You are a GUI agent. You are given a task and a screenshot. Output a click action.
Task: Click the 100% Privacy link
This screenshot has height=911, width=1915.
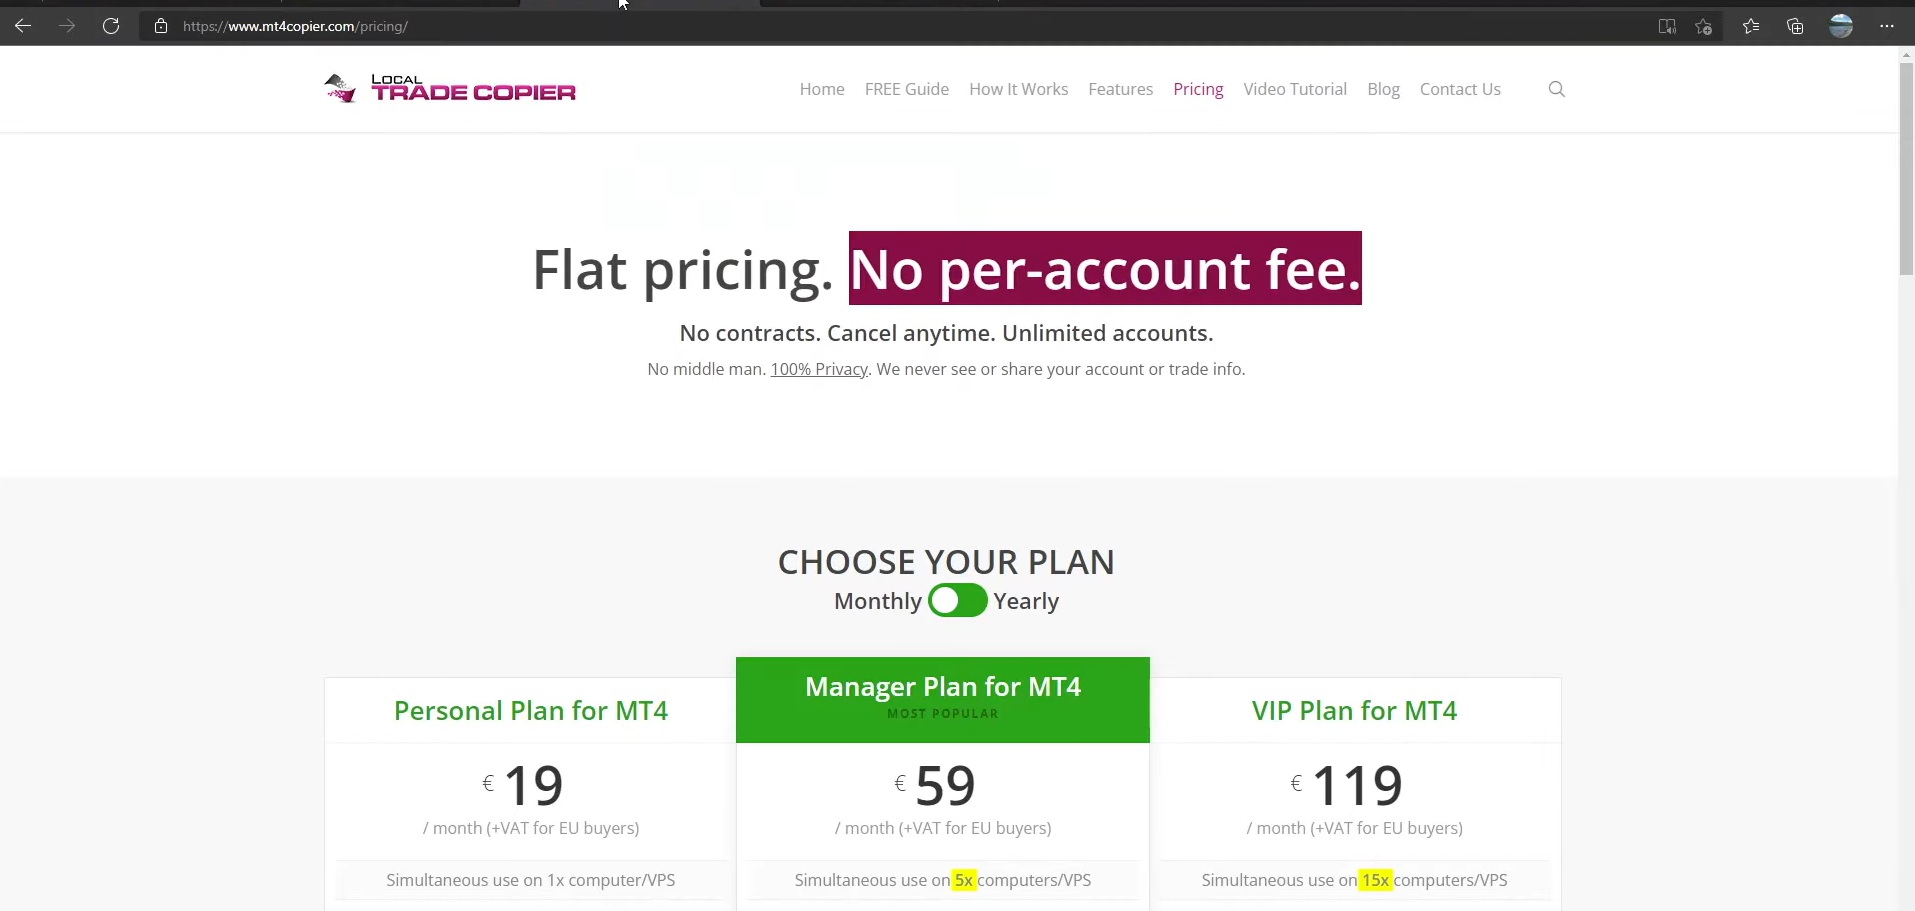click(819, 369)
